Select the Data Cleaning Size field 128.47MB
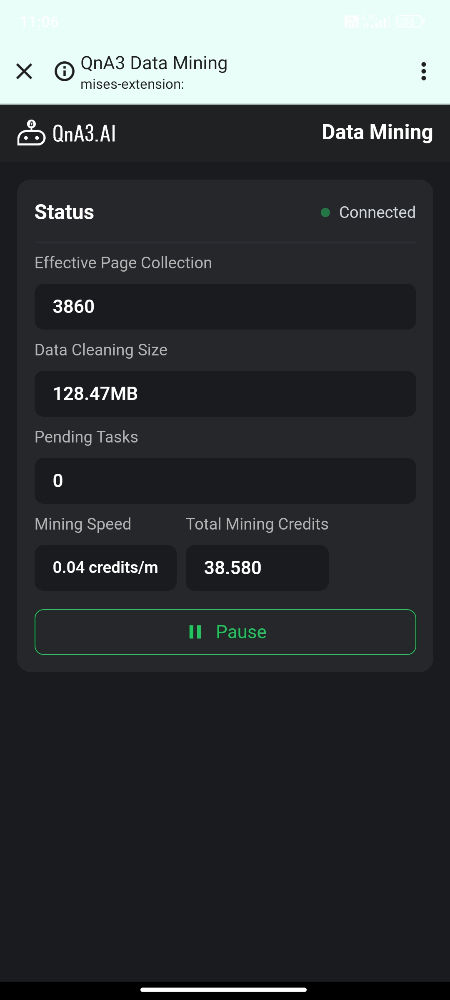The height and width of the screenshot is (1000, 450). coord(225,393)
